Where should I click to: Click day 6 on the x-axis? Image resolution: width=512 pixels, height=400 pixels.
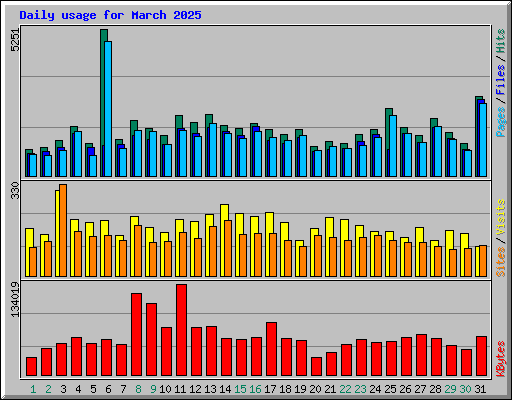(108, 389)
